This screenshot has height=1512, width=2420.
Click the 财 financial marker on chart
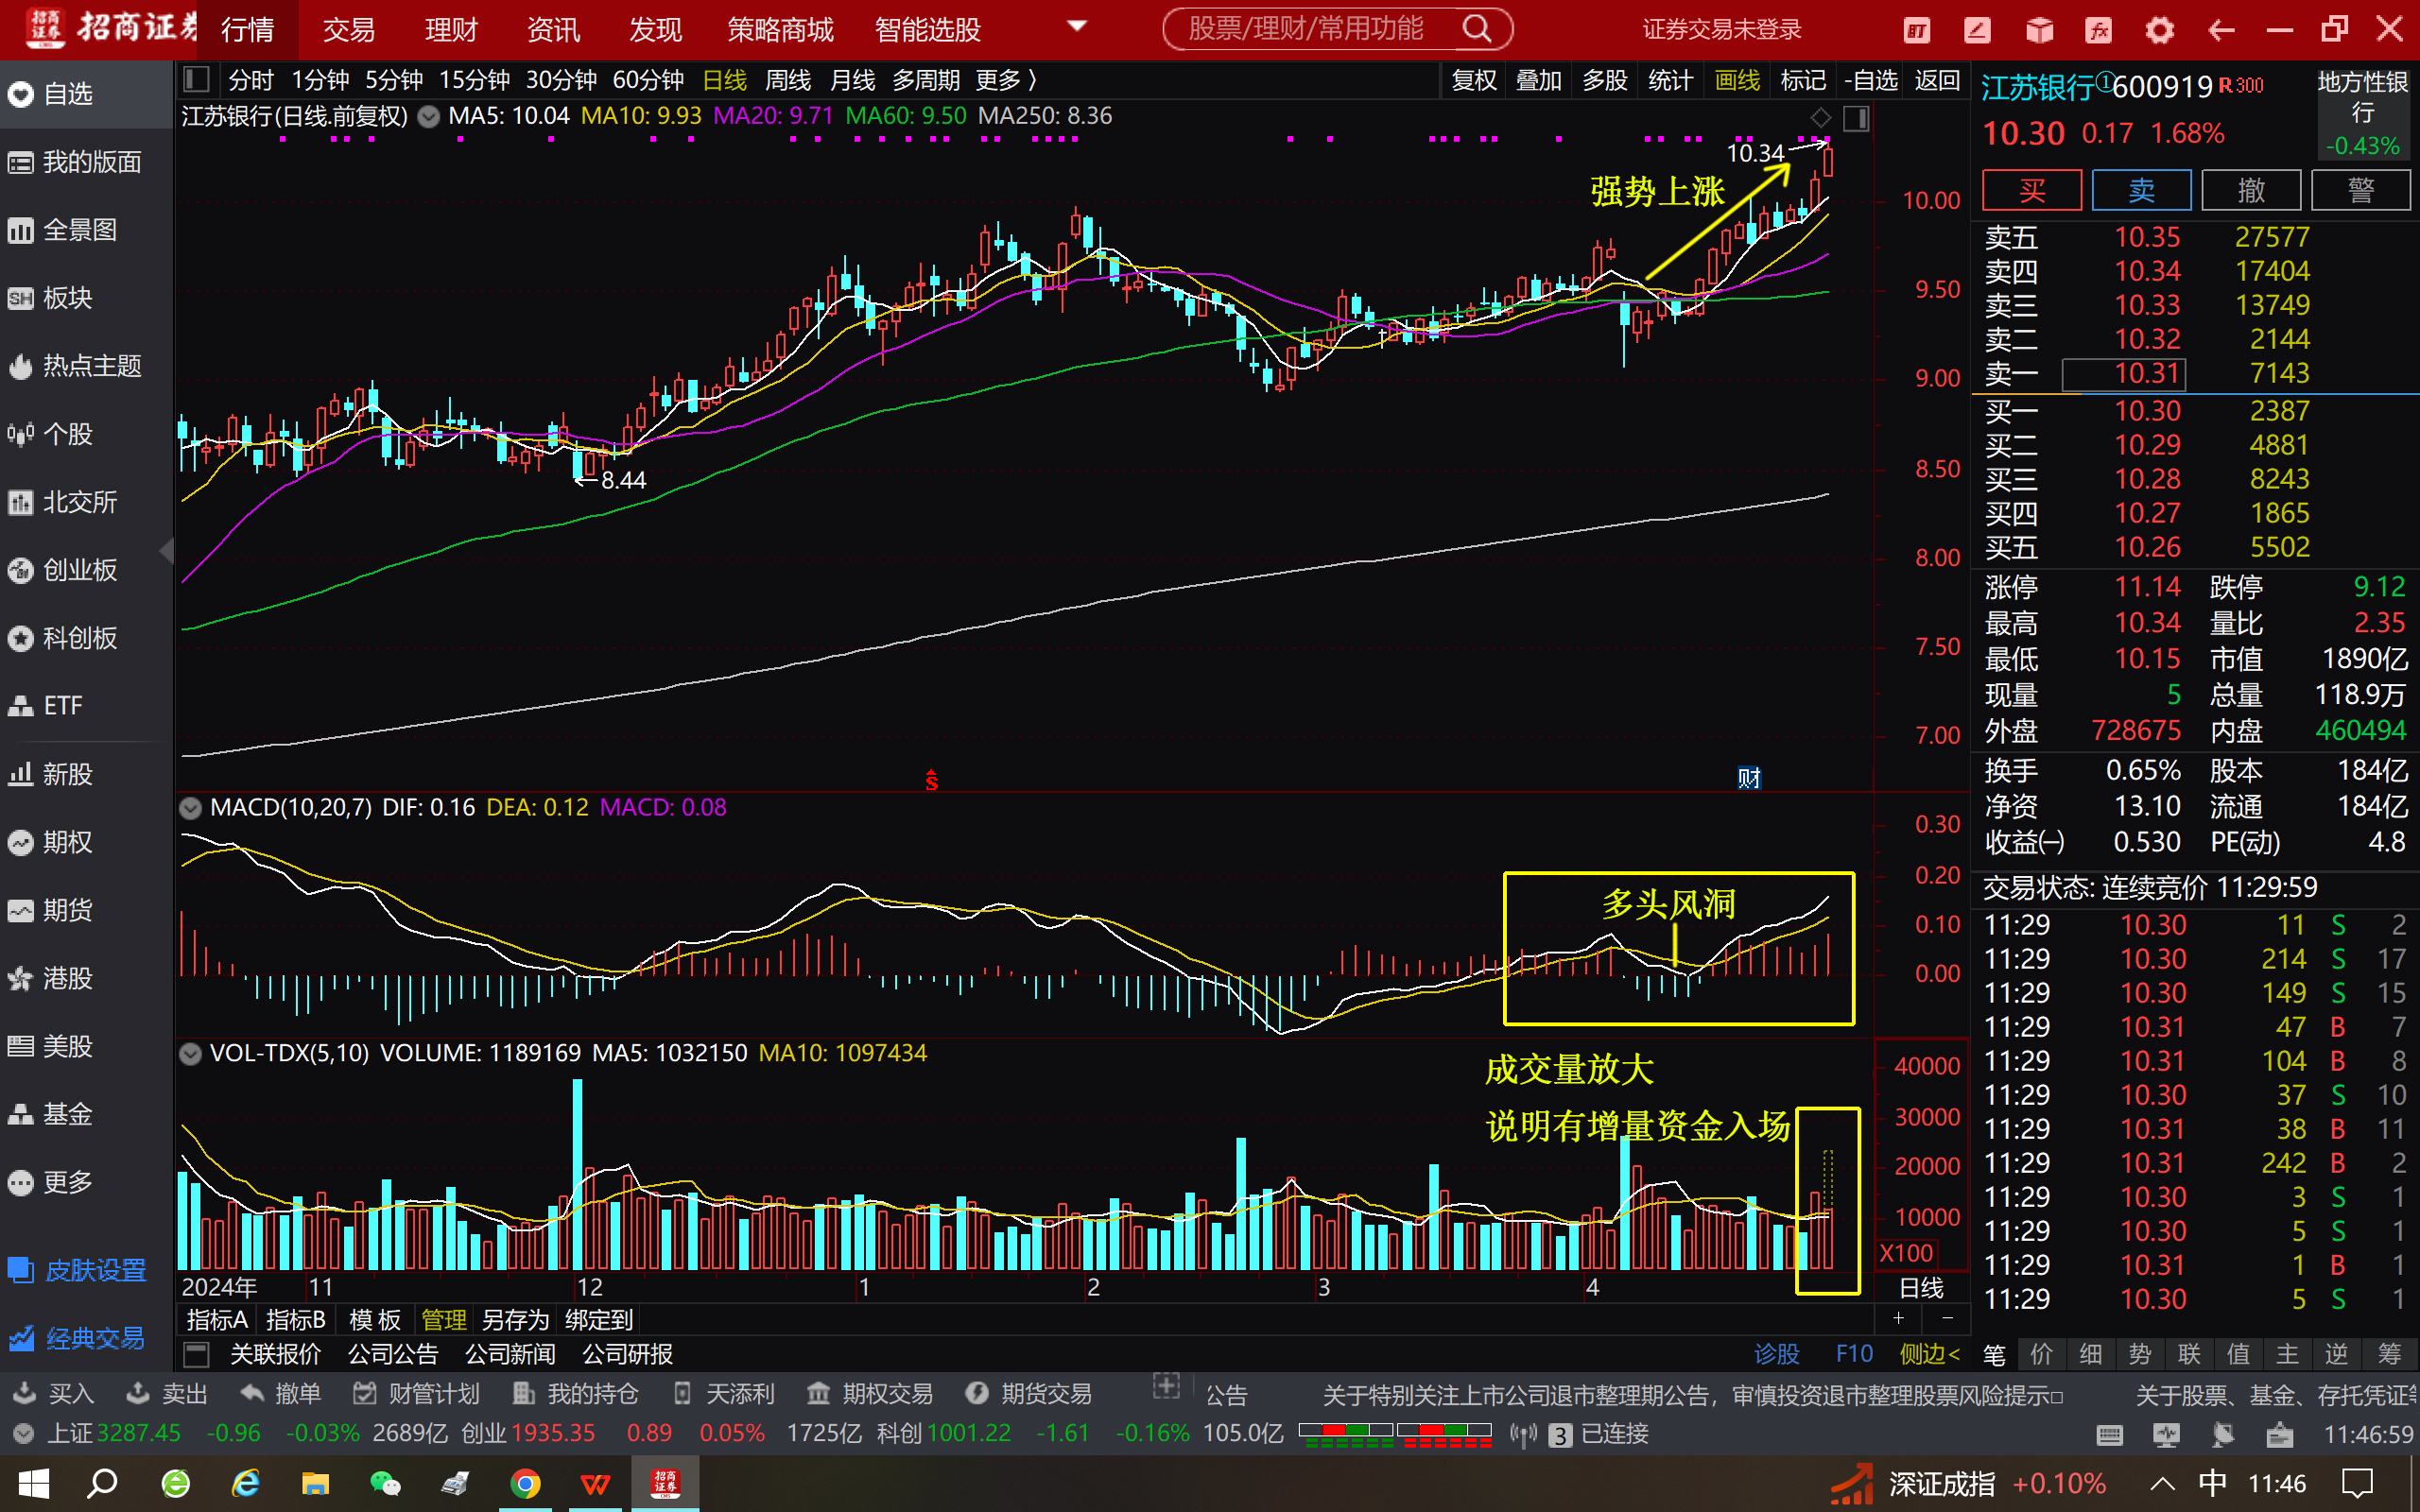click(1749, 778)
